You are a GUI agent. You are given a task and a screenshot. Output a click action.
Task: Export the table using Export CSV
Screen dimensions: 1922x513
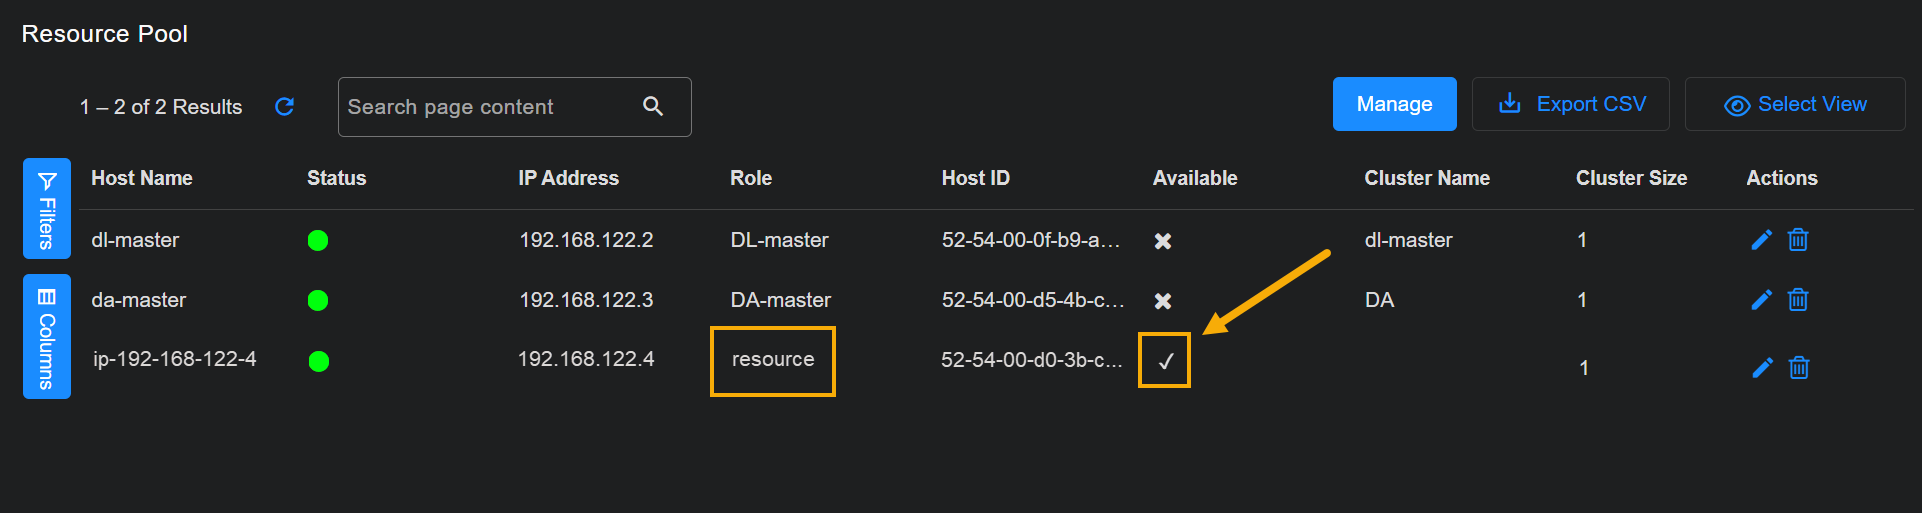pos(1571,104)
